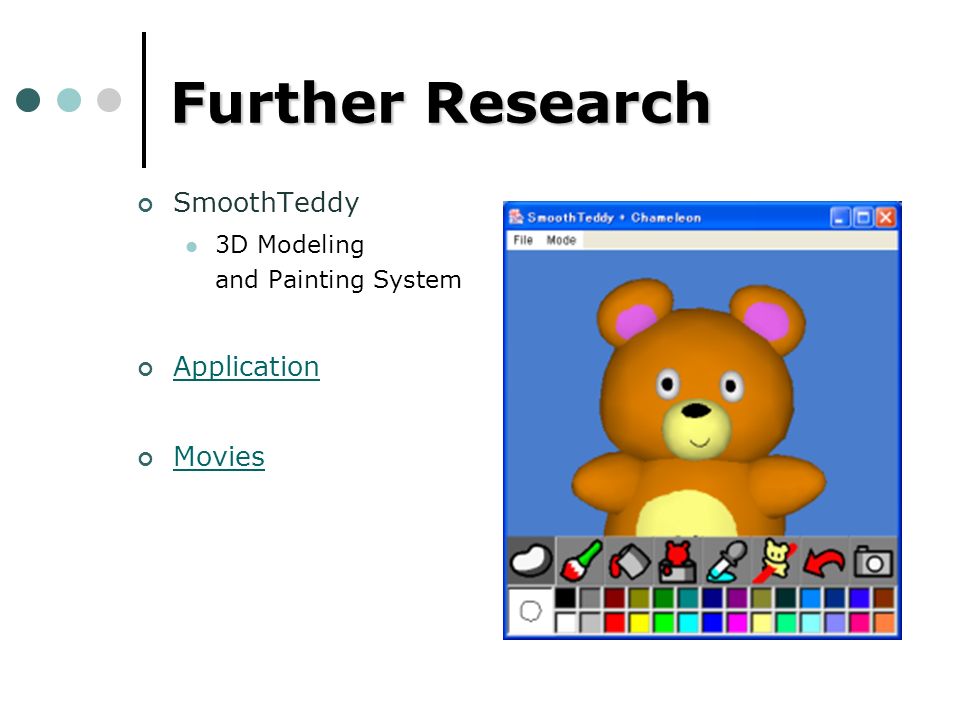Pick the brown color swatch
Screen dimensions: 960x720
point(884,598)
